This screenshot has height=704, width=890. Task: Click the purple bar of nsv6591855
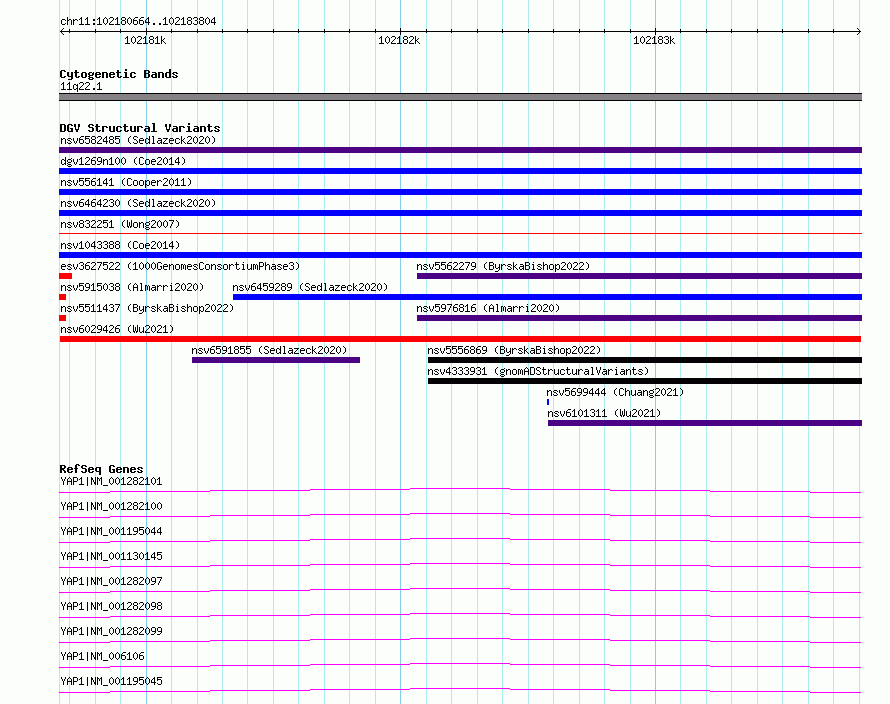(x=276, y=360)
